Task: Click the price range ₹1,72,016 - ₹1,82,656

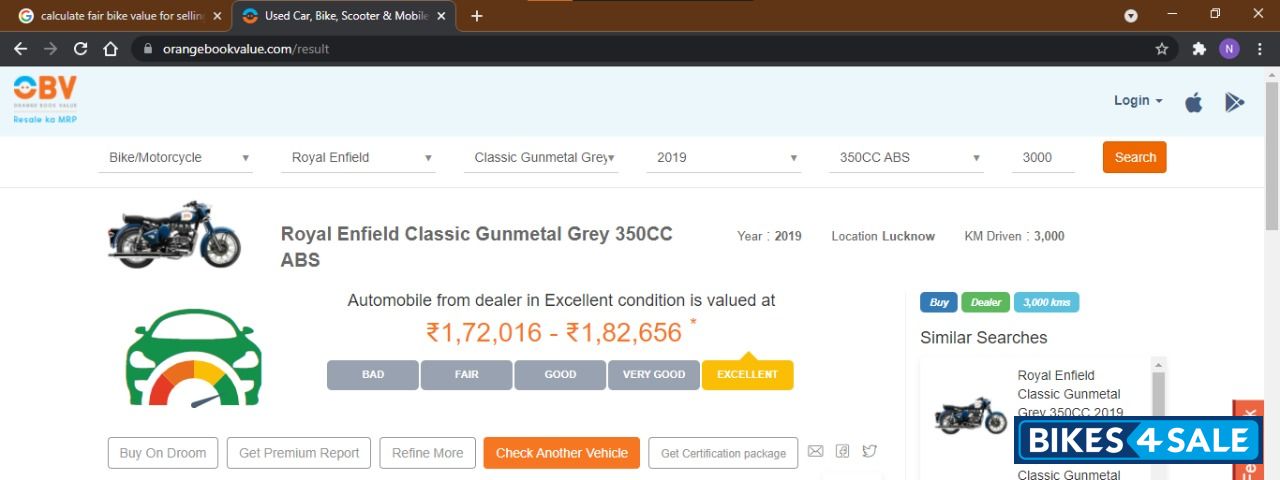Action: [x=554, y=333]
